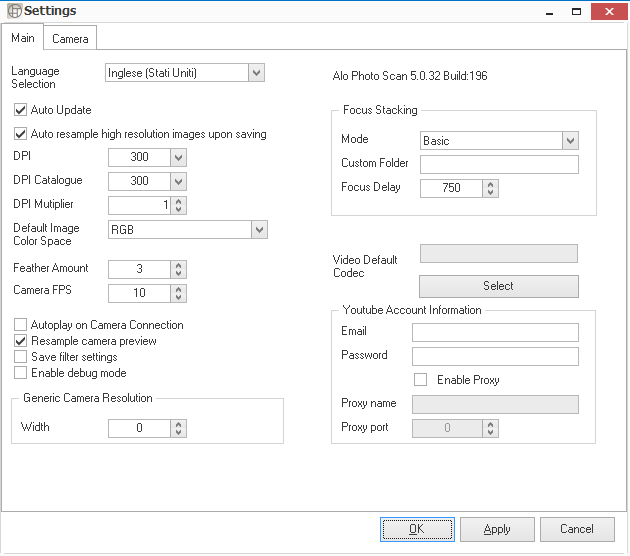The image size is (630, 556).
Task: Click the Custom Folder input field
Action: click(499, 164)
